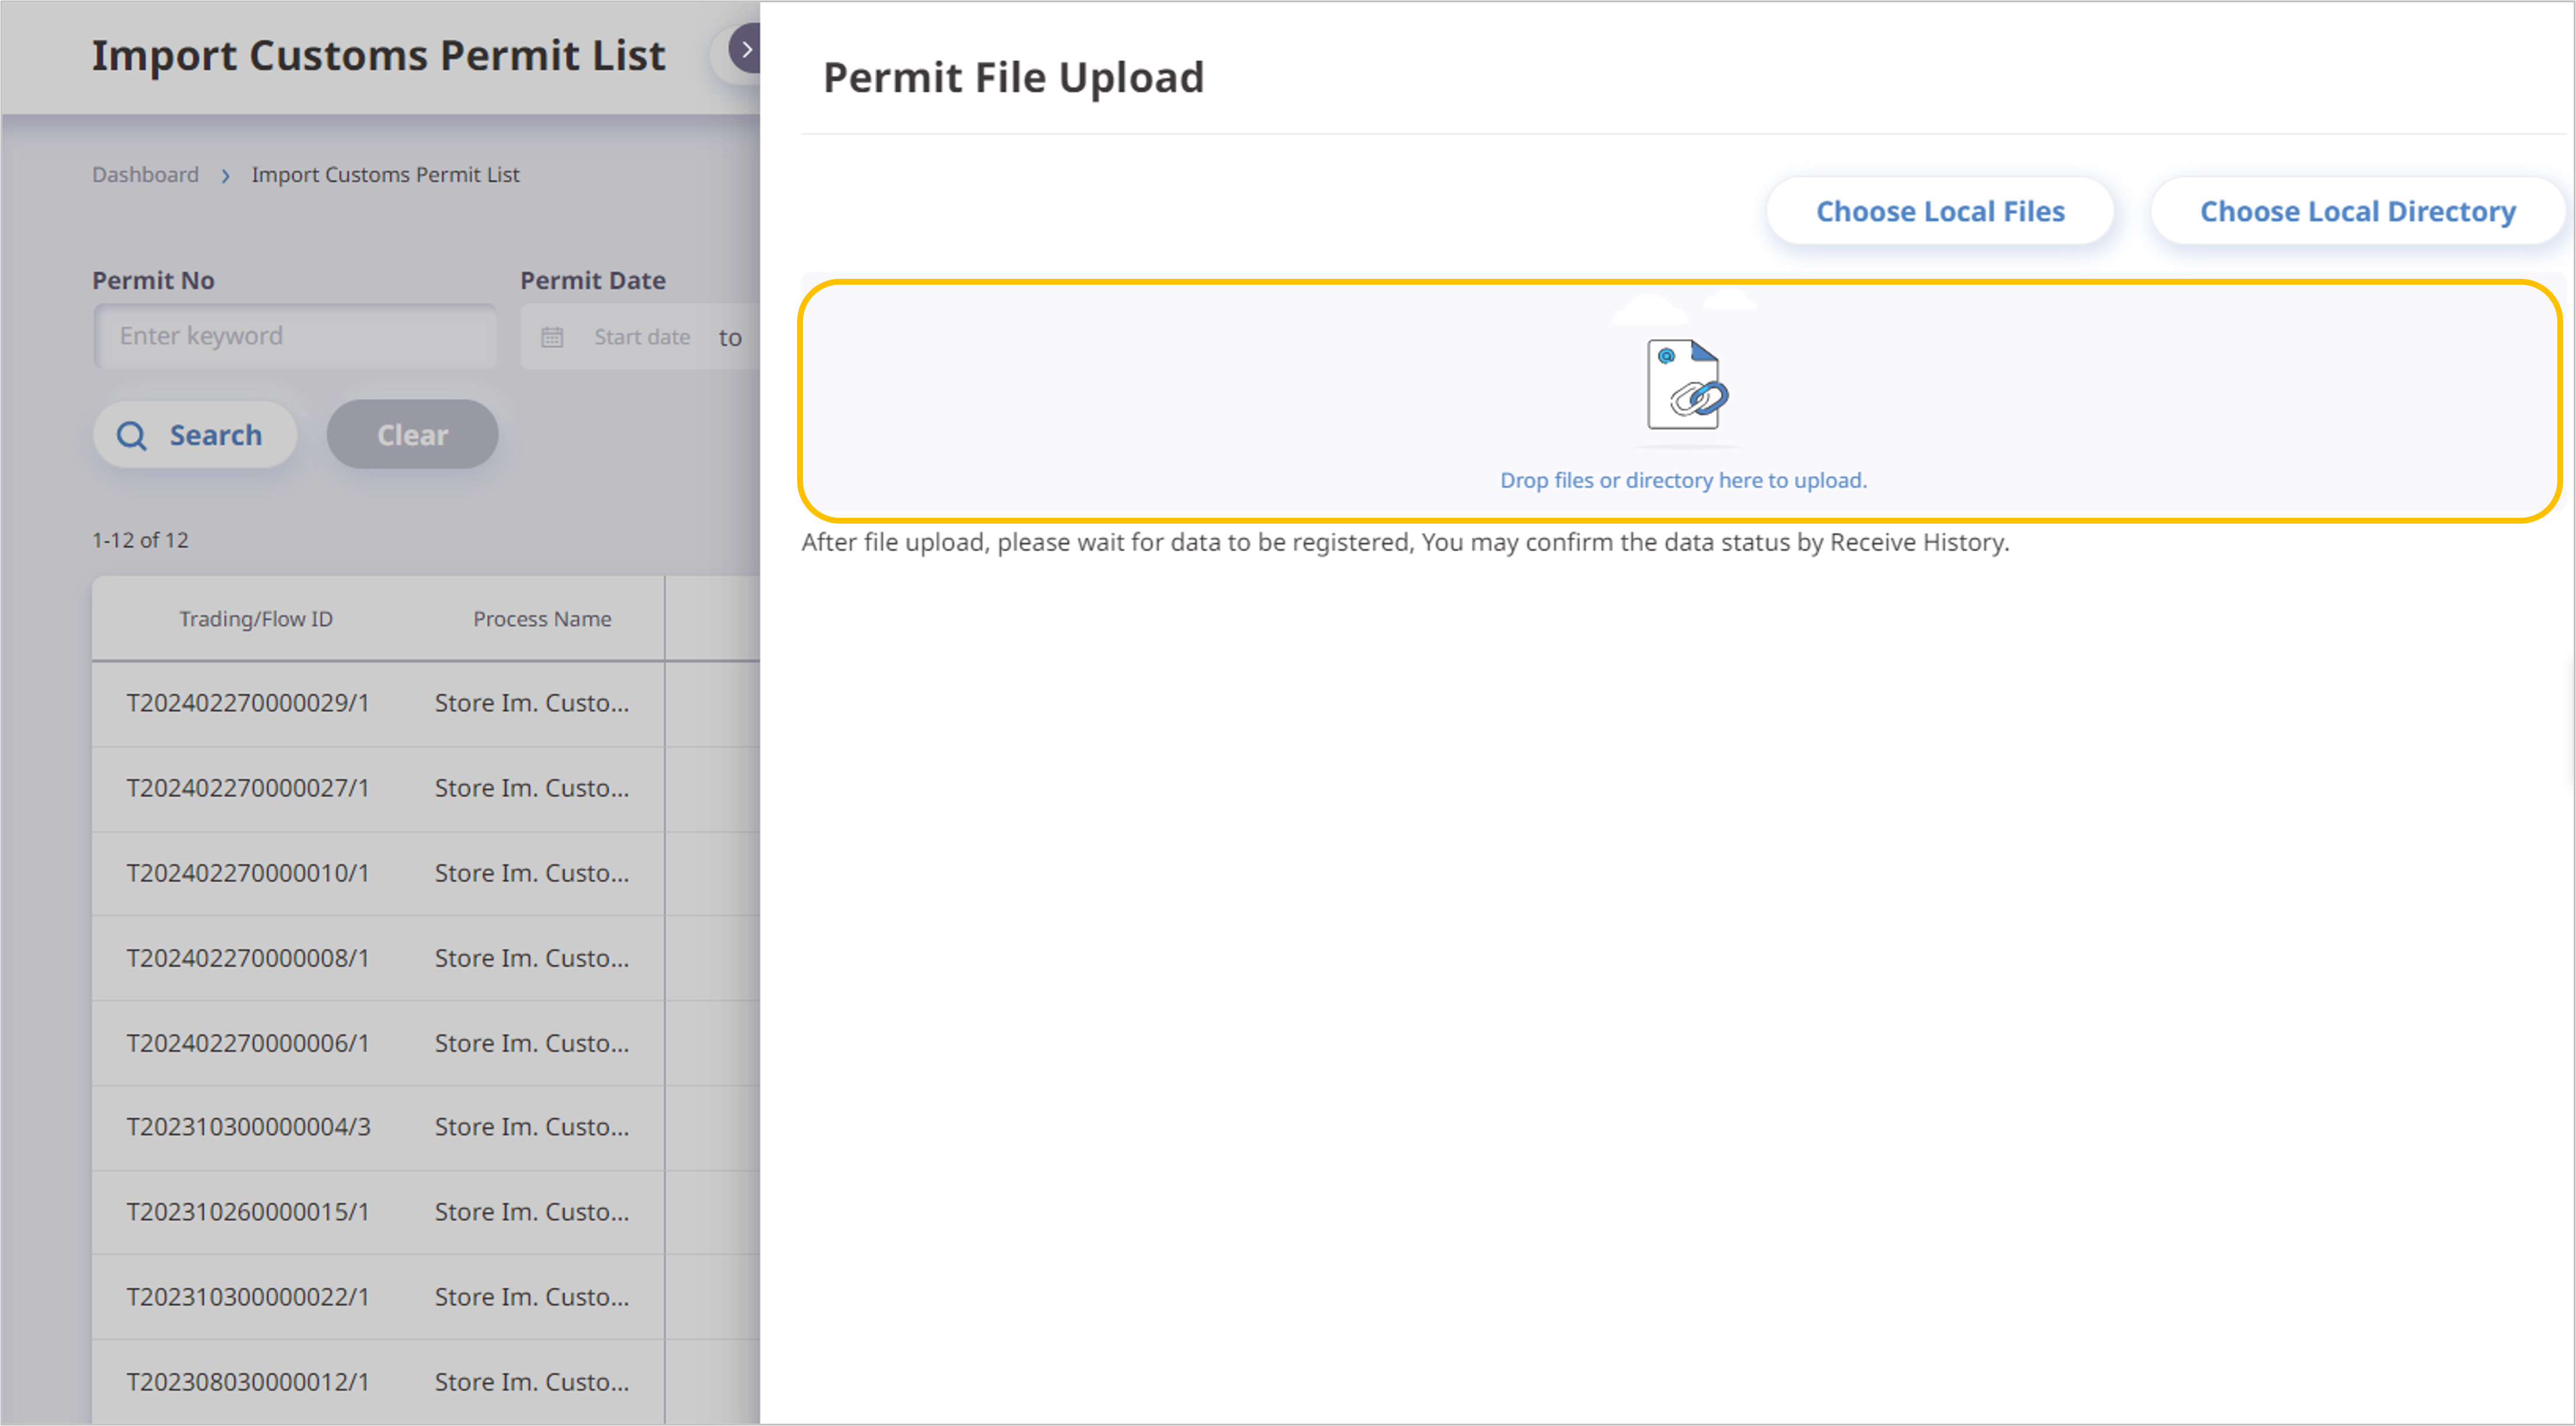This screenshot has width=2576, height=1426.
Task: Click the Import Customs Permit List title
Action: tap(378, 55)
